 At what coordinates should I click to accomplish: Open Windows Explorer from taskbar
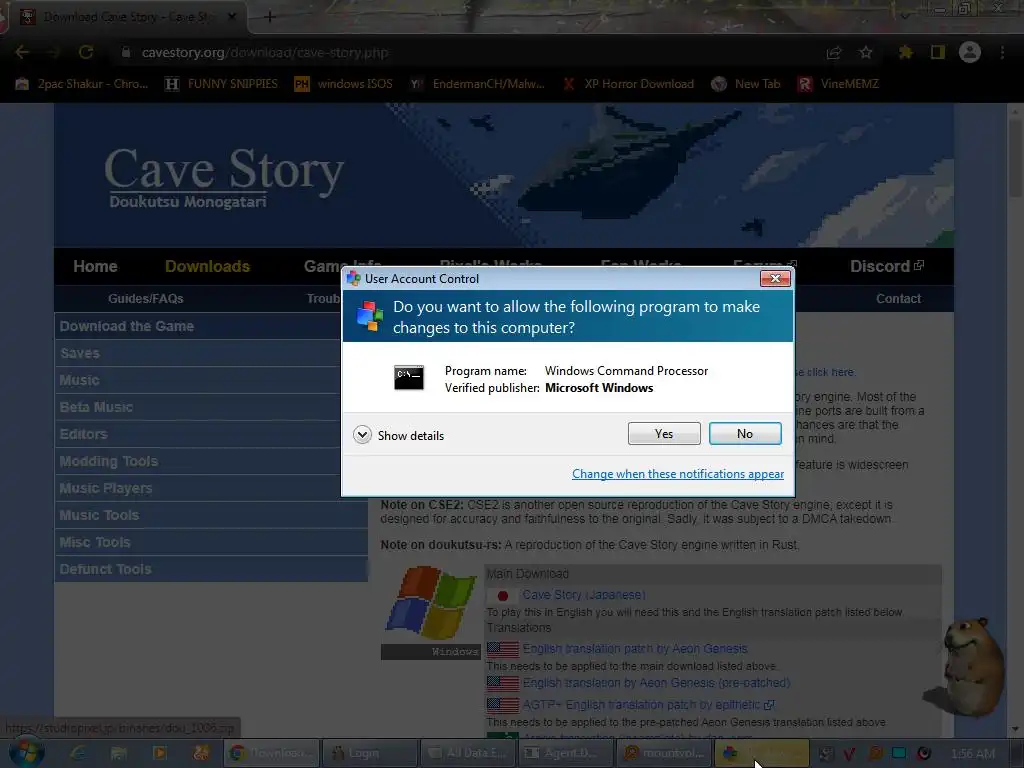click(118, 753)
